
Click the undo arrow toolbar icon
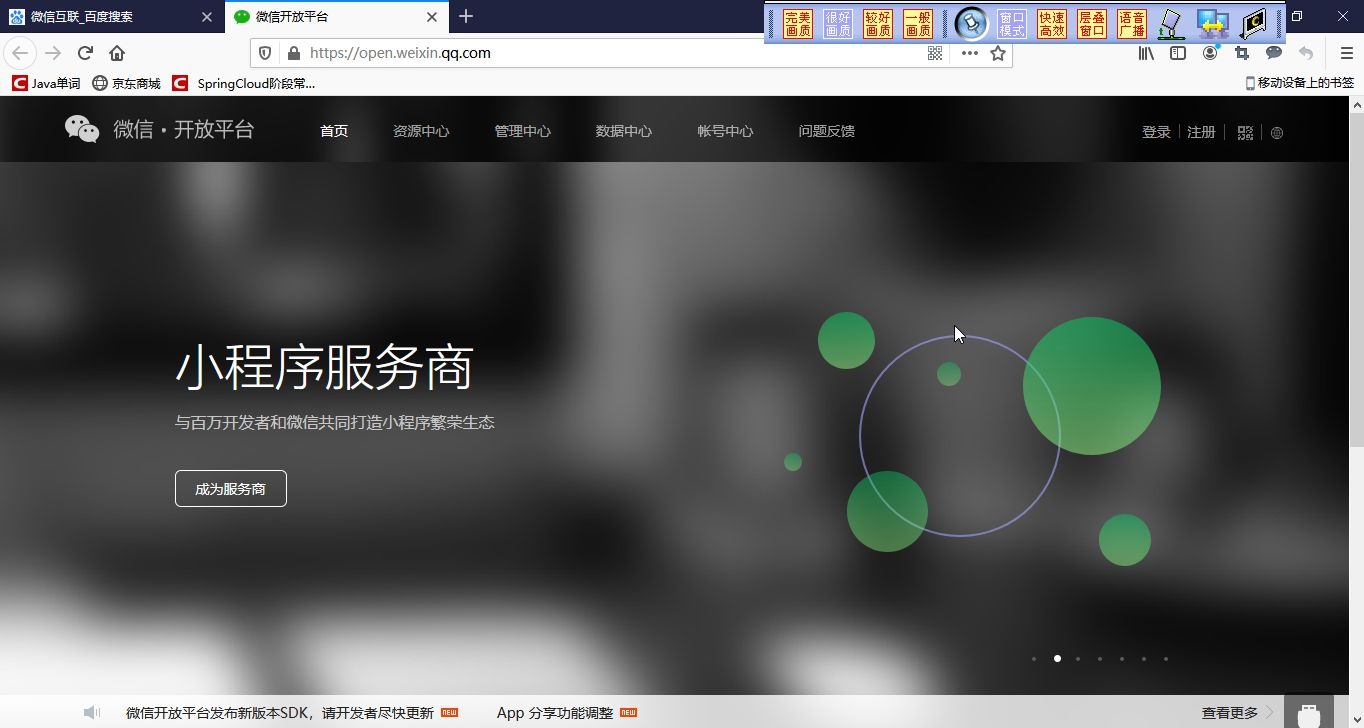point(1306,53)
